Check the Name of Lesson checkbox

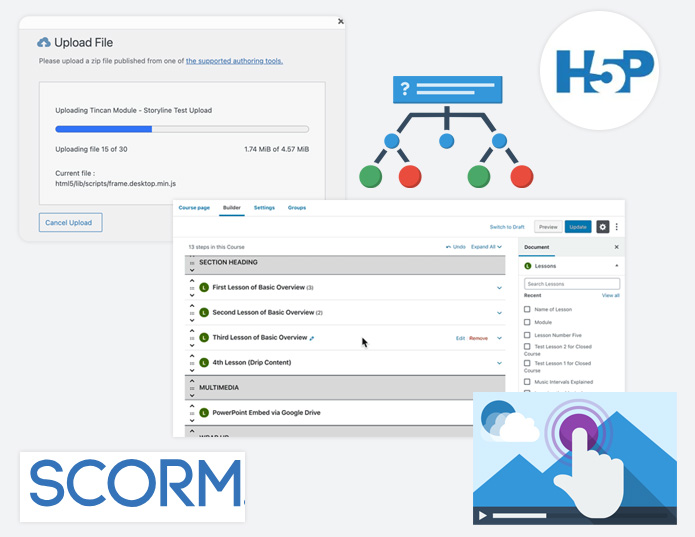pos(528,309)
